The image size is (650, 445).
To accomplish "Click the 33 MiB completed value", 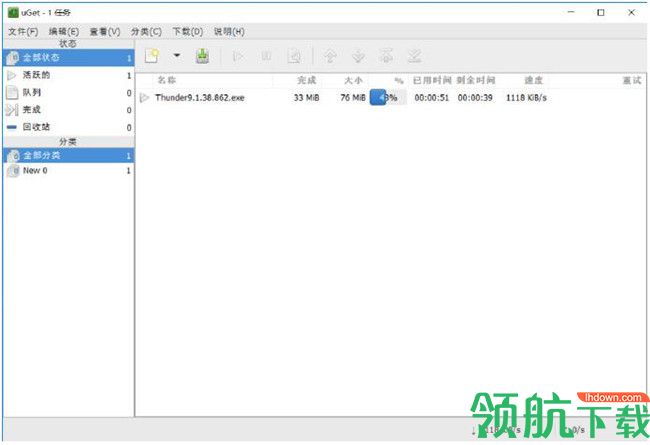I will tap(307, 98).
